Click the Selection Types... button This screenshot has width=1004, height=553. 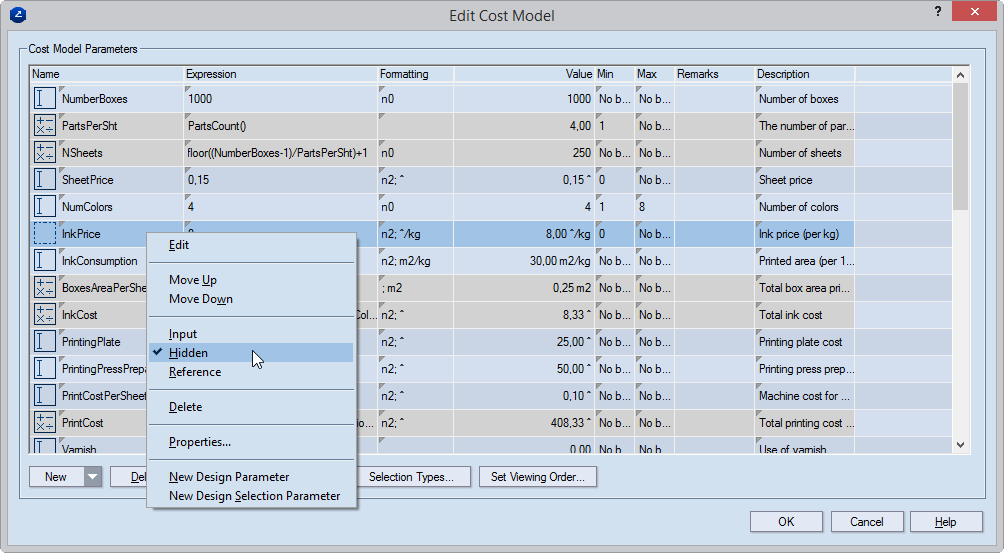click(411, 477)
